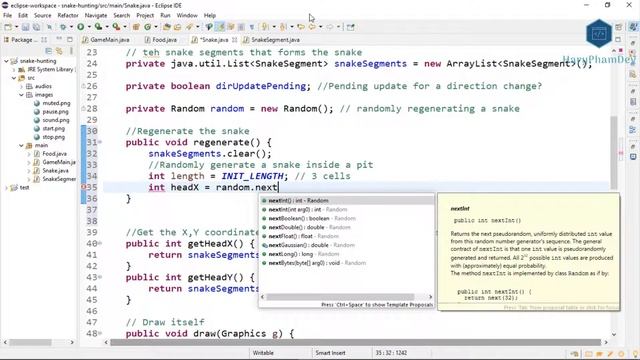Choose nextInt() : int proposal
640x360 pixels.
347,200
